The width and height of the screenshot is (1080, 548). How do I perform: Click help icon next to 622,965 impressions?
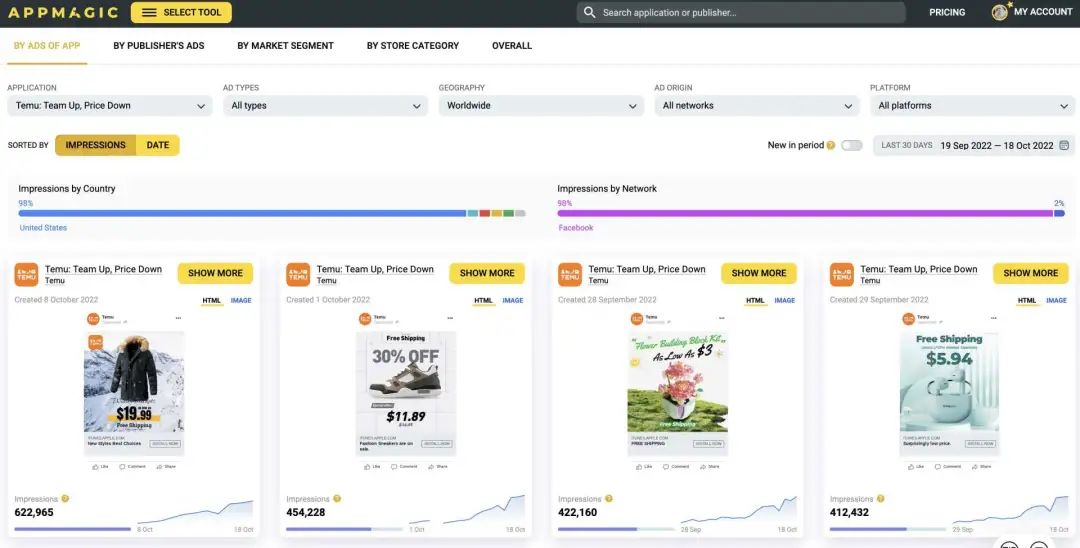click(65, 498)
